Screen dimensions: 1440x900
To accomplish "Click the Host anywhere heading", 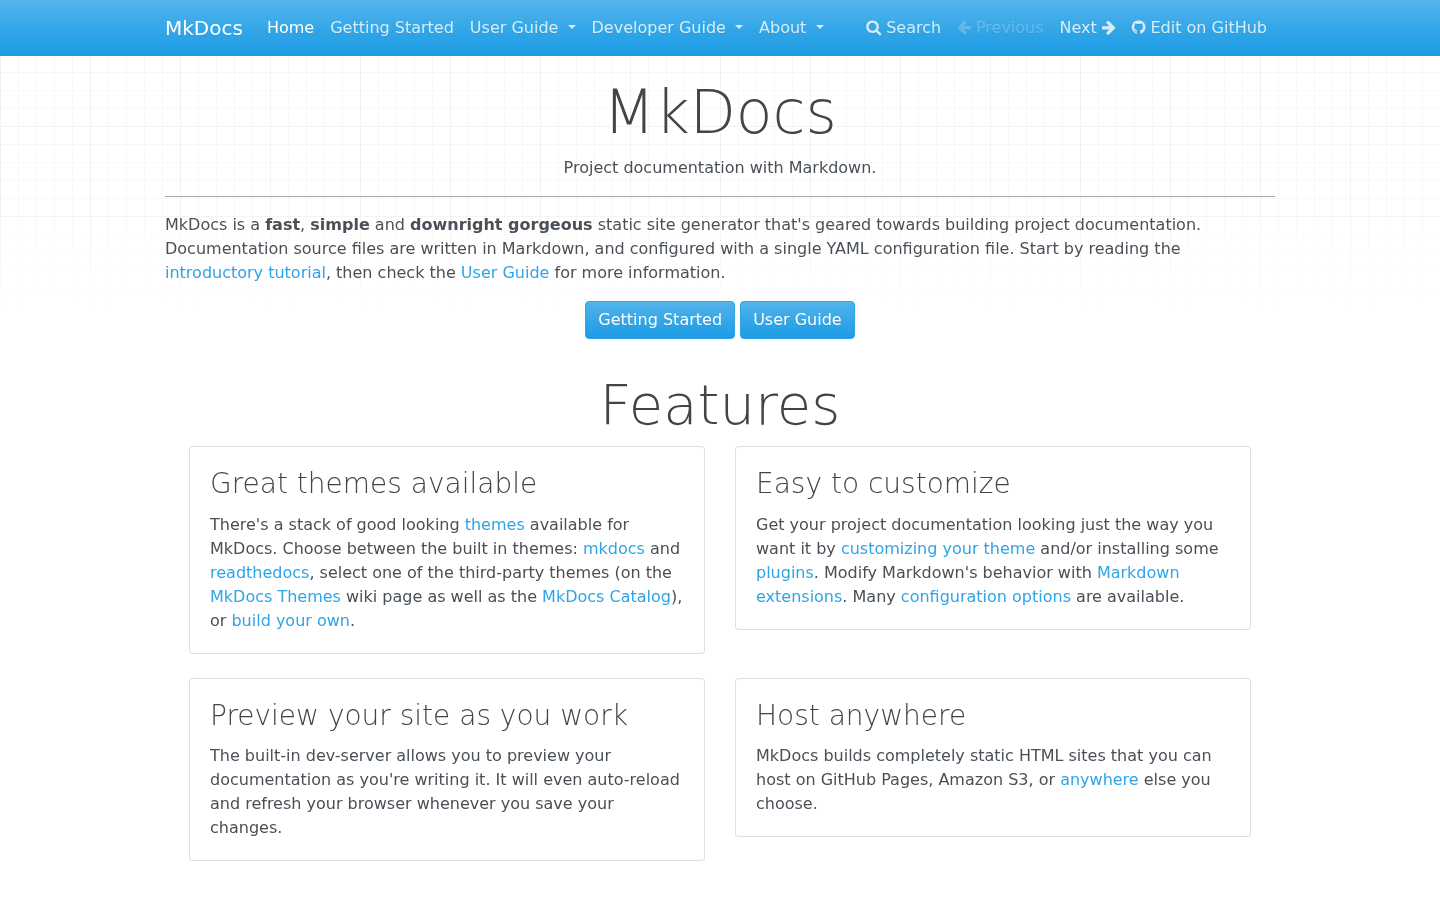I will point(861,715).
